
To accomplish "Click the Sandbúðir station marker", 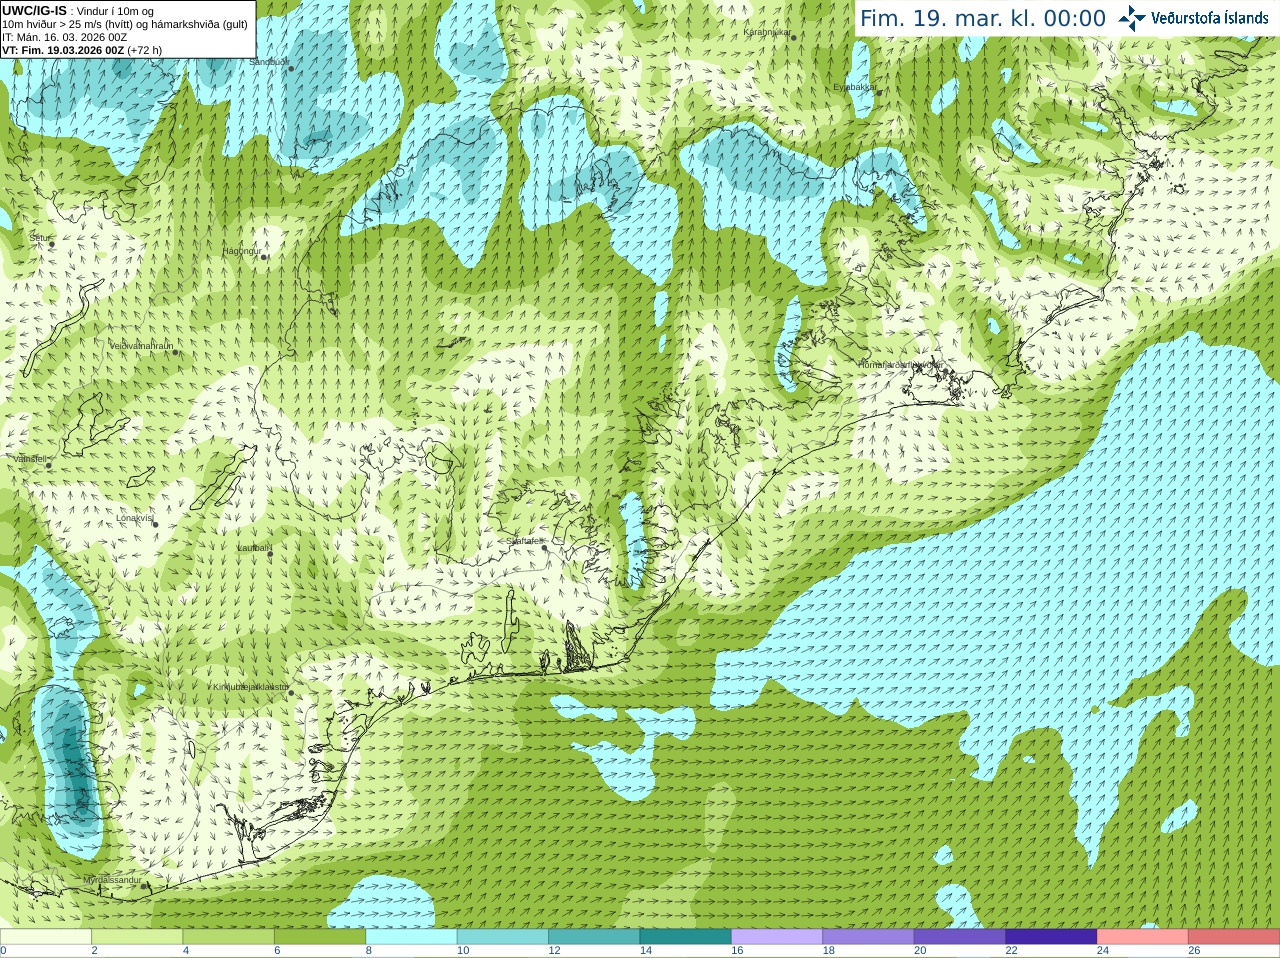I will 291,68.
